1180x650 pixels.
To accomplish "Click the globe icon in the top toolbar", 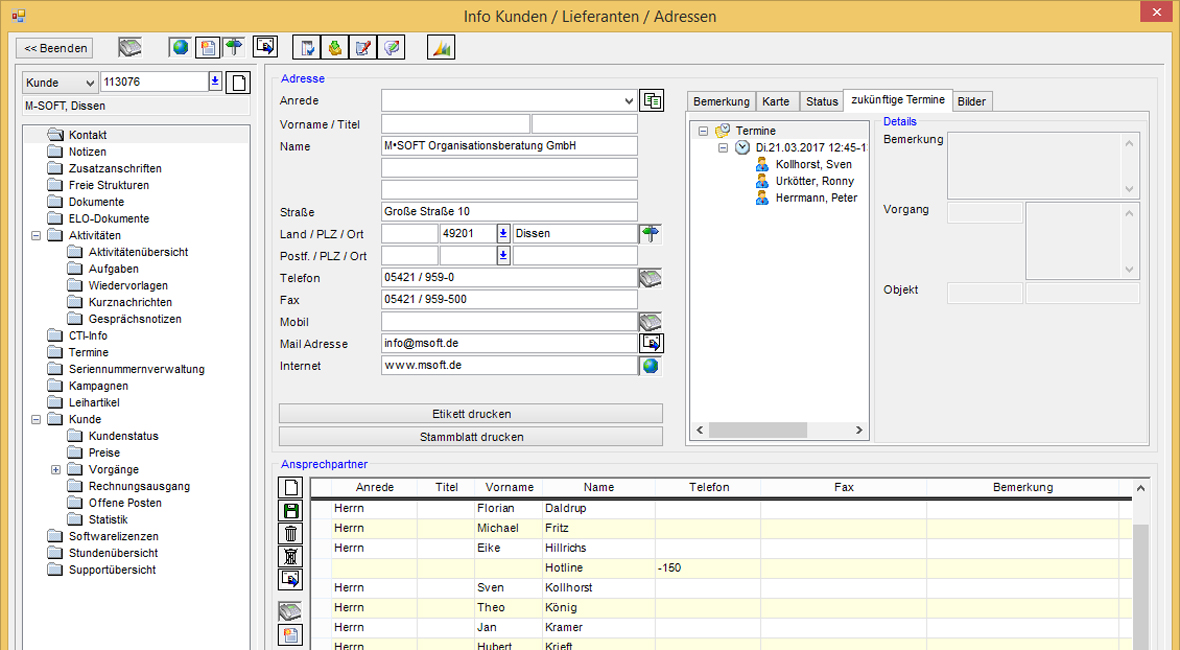I will 180,47.
